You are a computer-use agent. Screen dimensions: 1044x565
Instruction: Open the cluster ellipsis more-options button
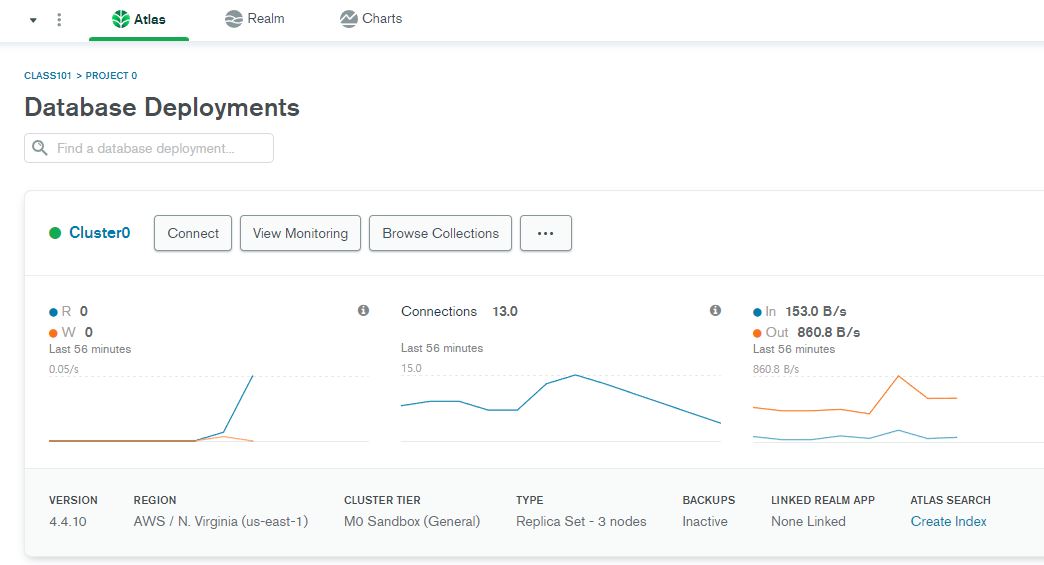(545, 233)
